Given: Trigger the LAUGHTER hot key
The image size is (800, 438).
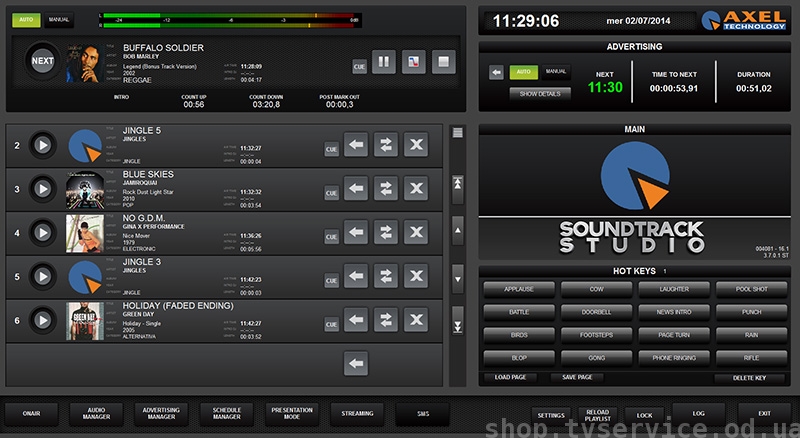Looking at the screenshot, I should [x=674, y=289].
